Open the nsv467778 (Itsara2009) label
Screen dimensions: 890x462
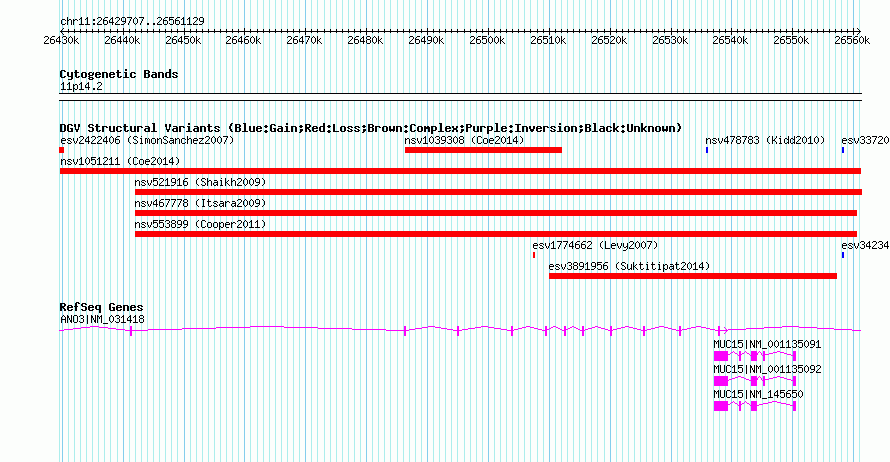tap(200, 203)
